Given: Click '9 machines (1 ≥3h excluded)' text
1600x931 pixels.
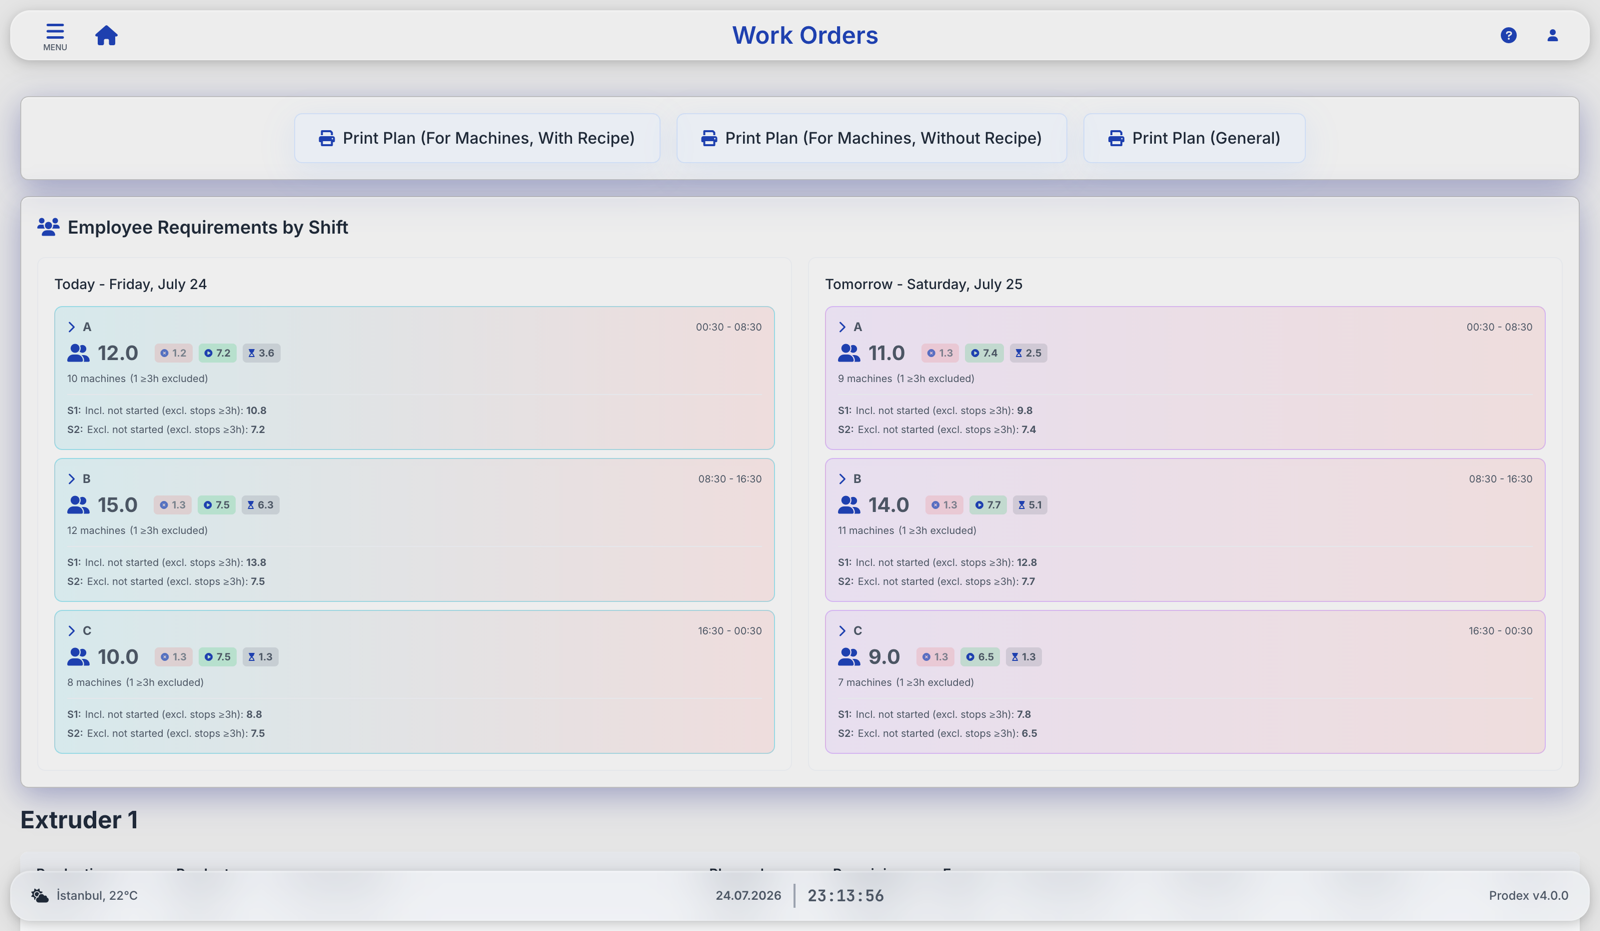Looking at the screenshot, I should 906,379.
